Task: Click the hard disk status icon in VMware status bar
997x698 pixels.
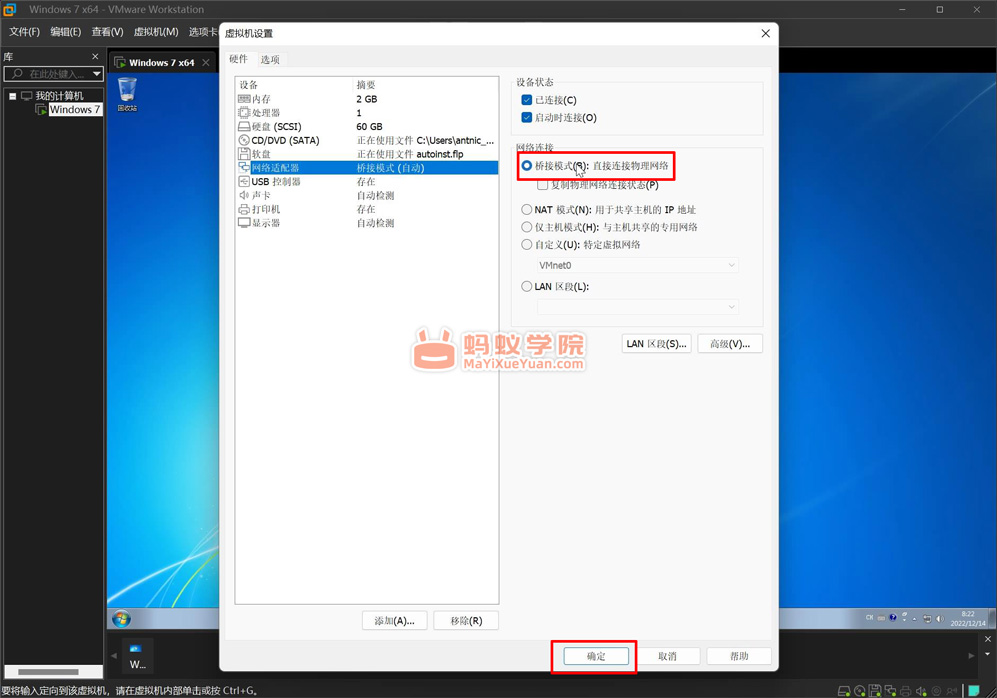Action: pos(844,690)
